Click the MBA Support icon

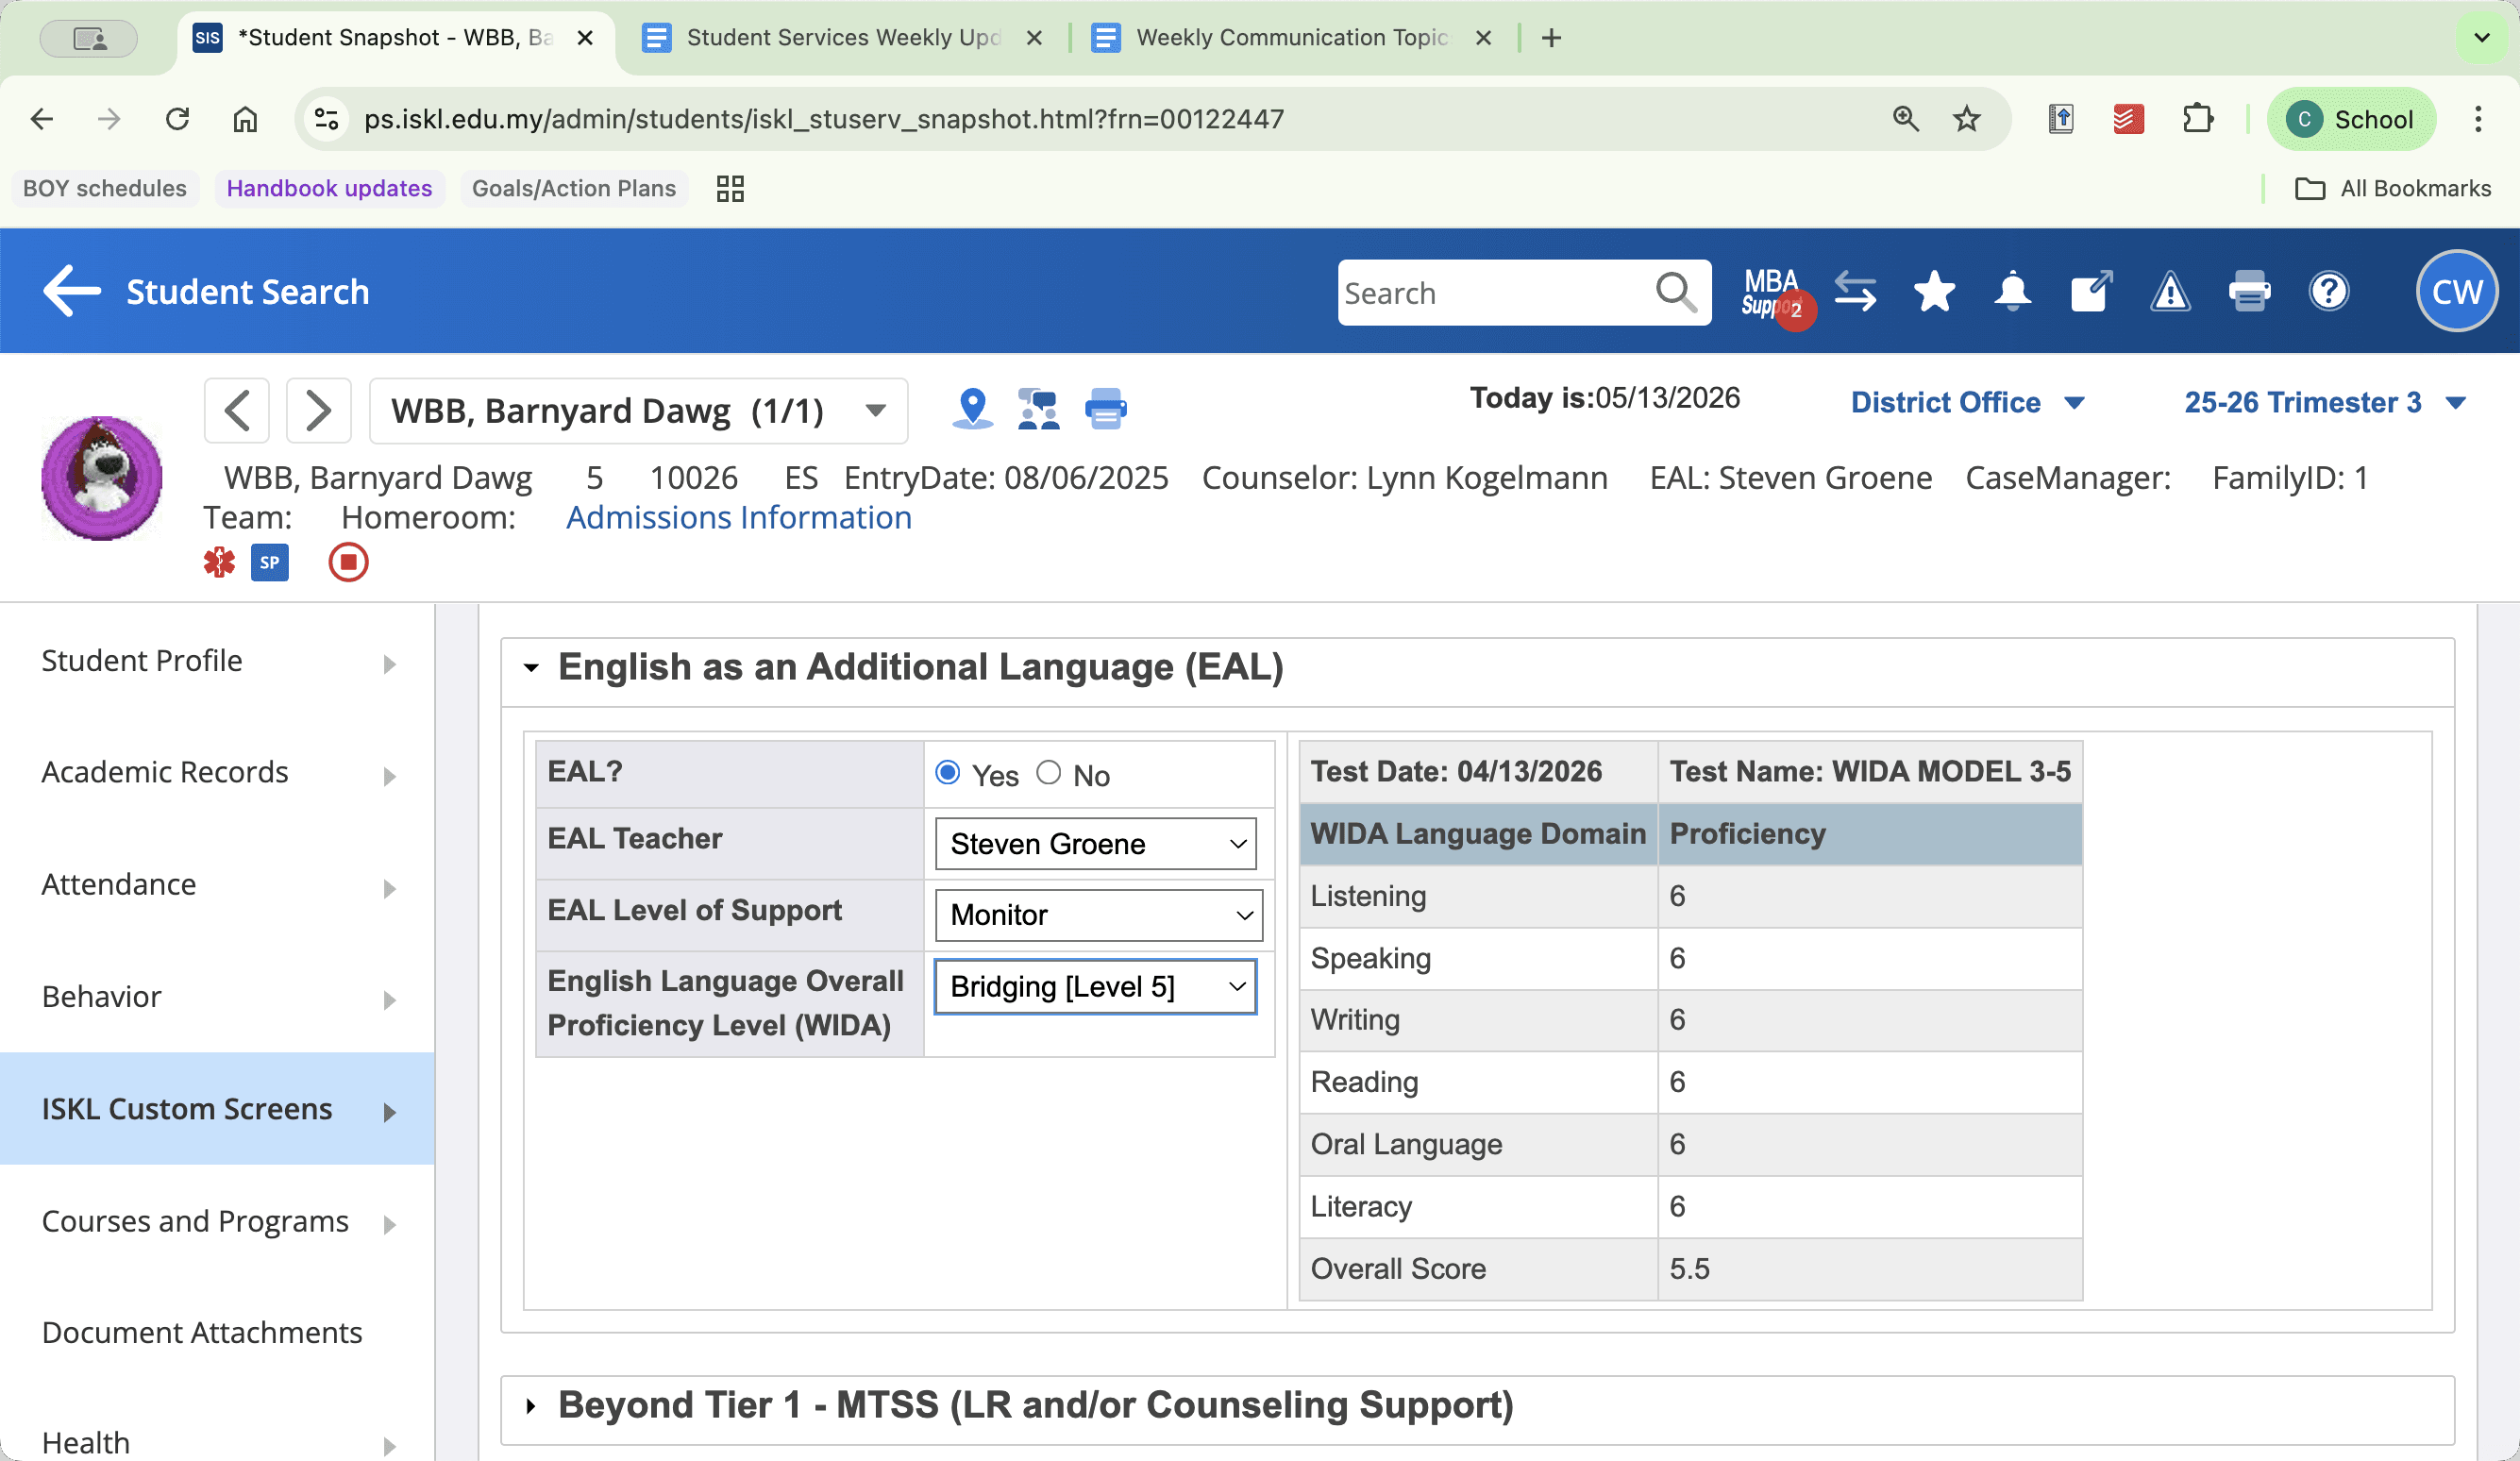(1774, 293)
